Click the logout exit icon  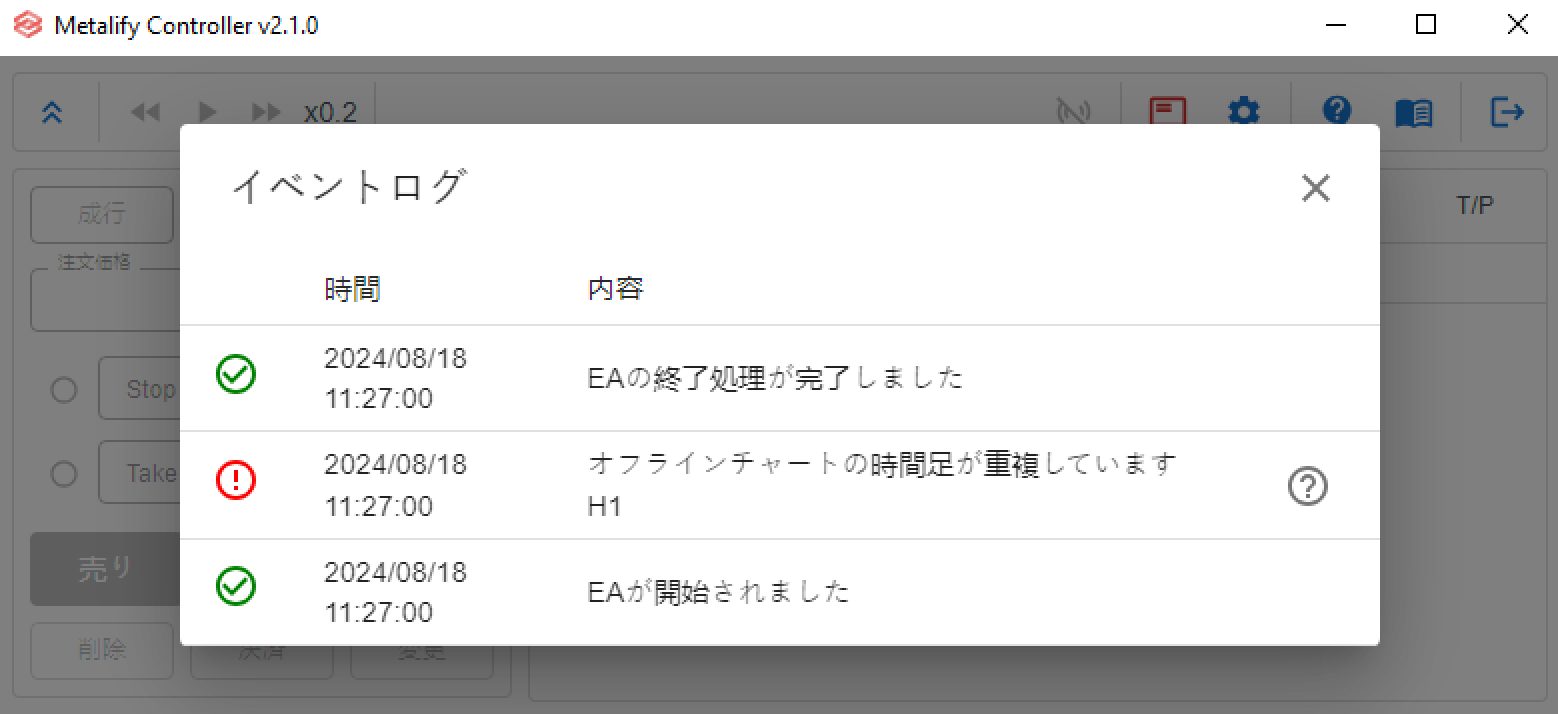(1507, 112)
